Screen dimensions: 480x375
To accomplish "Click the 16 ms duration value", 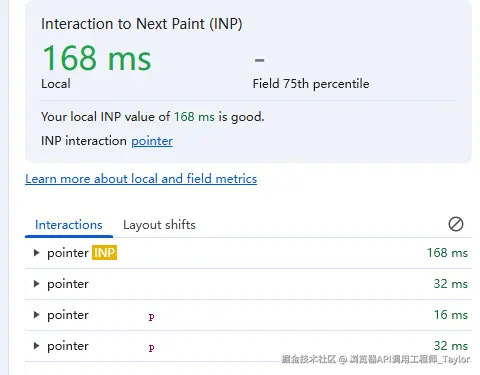I will pos(451,315).
